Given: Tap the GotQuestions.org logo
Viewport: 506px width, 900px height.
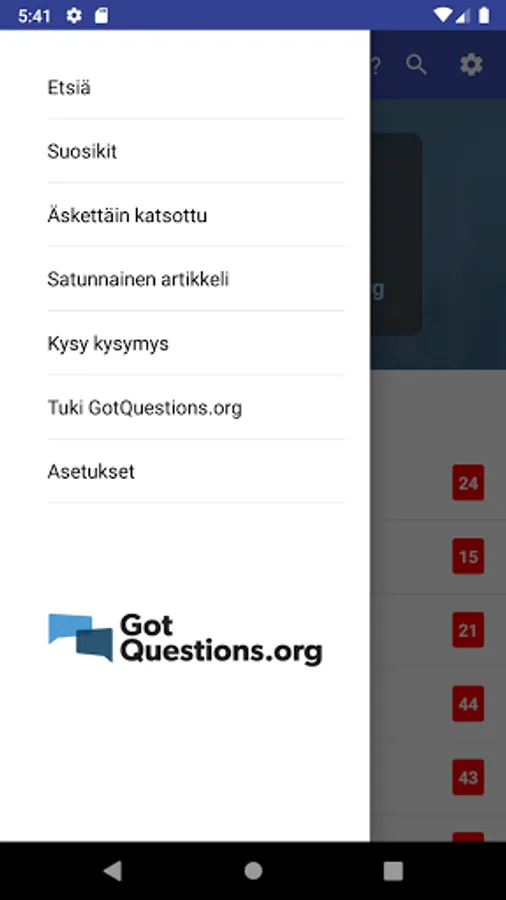Looking at the screenshot, I should coord(185,638).
